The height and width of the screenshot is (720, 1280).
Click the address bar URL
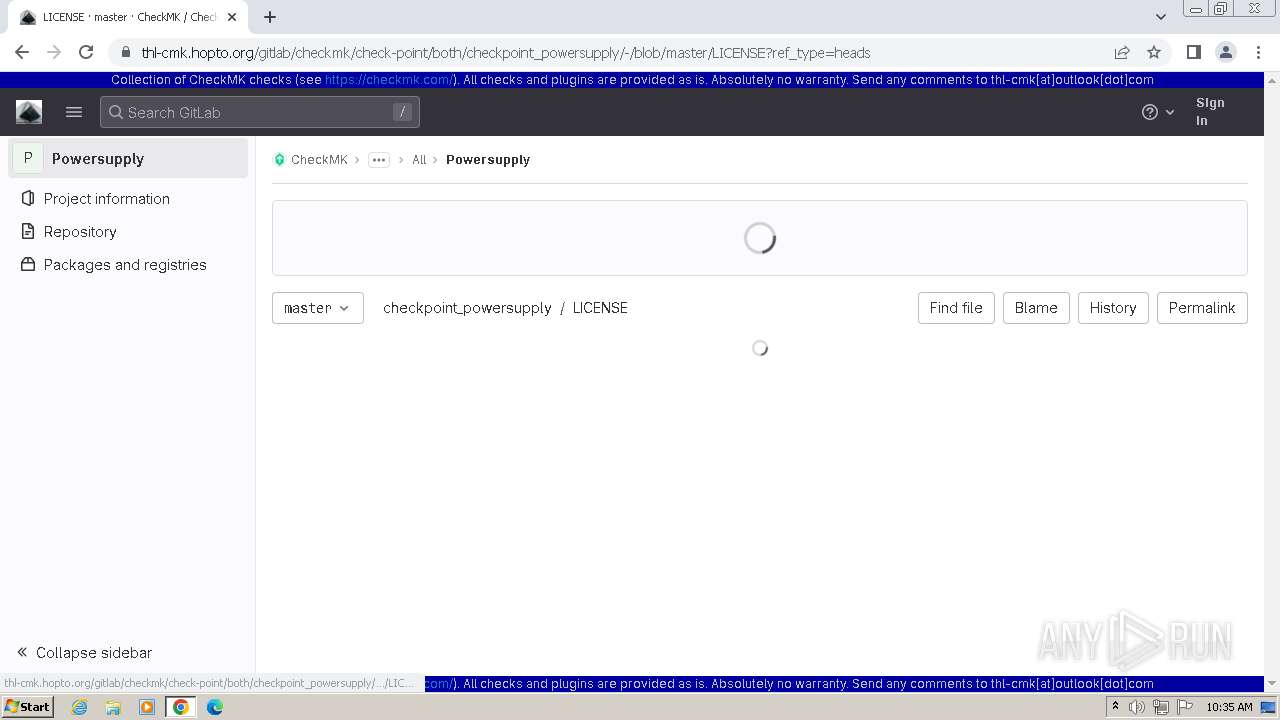(506, 53)
